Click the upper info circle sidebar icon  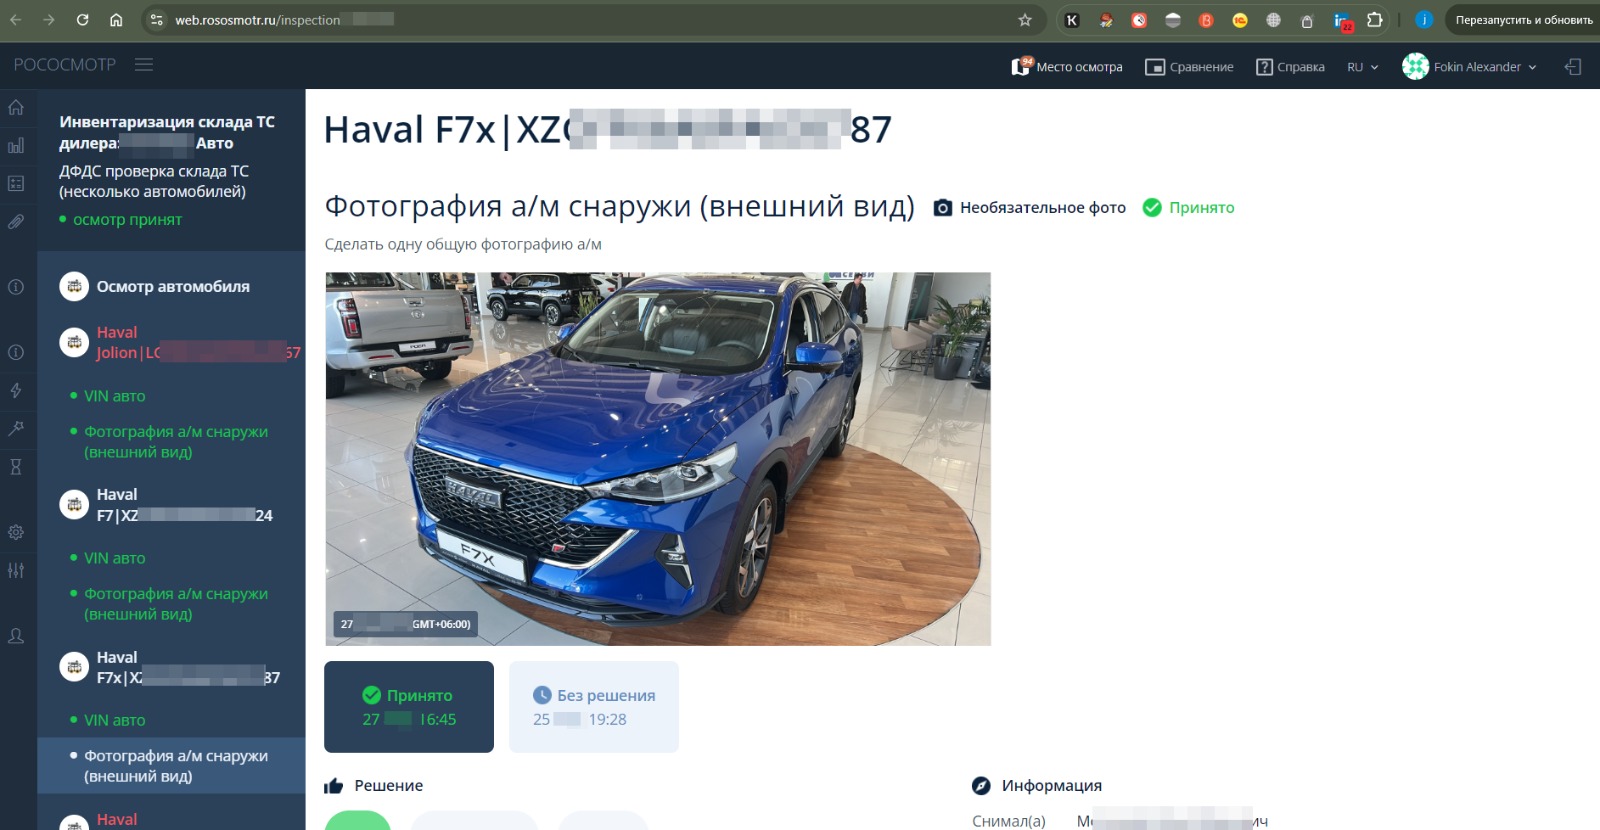point(16,287)
